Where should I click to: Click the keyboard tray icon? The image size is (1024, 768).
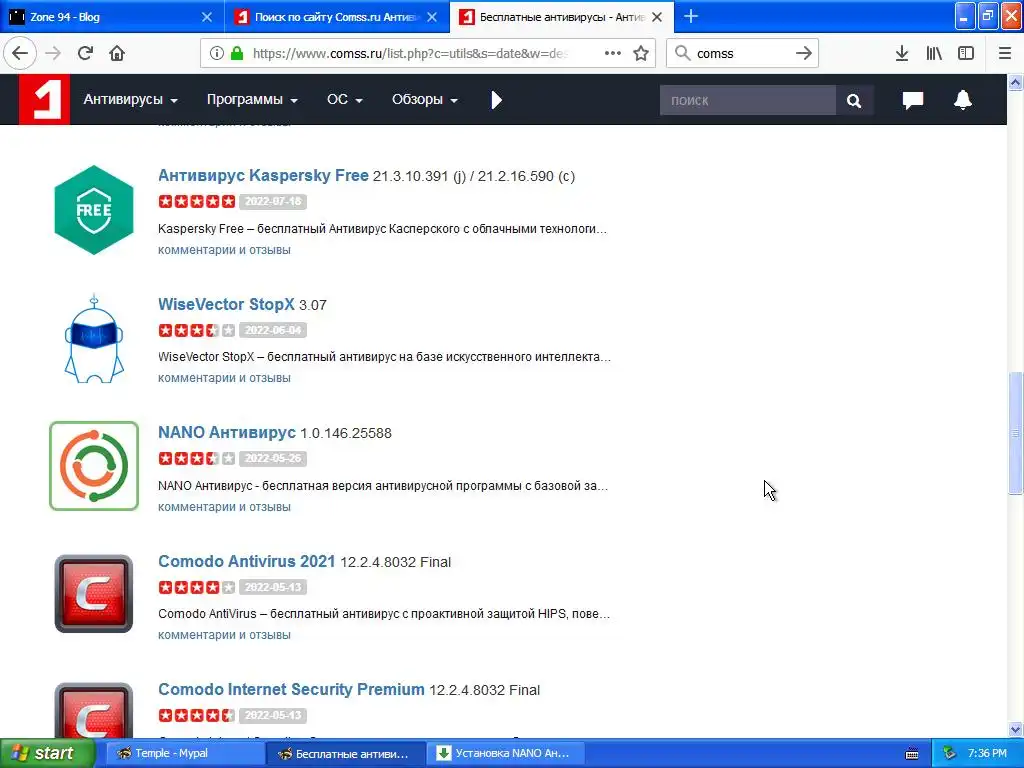[912, 754]
